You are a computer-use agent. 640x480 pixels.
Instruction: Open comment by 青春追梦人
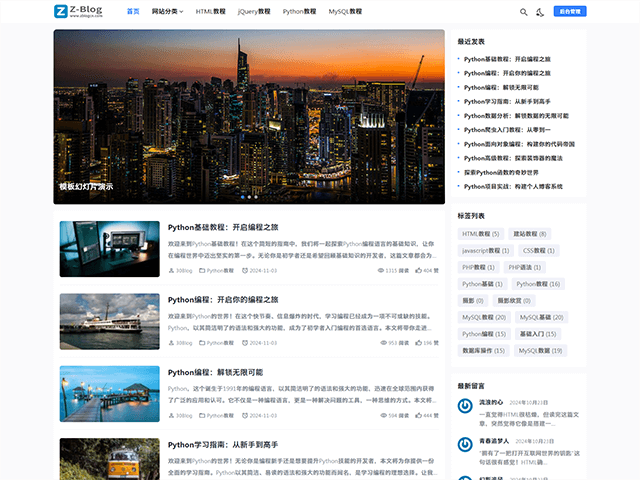529,458
